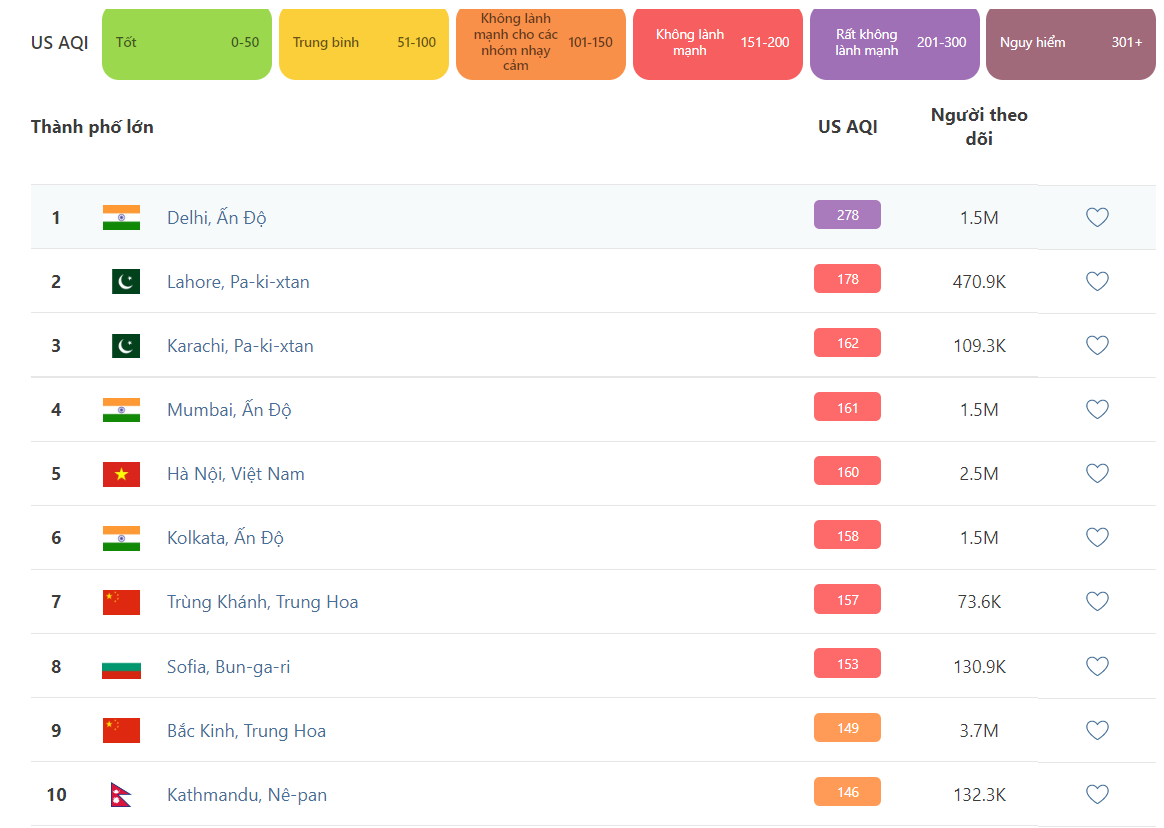This screenshot has height=828, width=1164.
Task: Click the China flag next to Bắc Kinh
Action: [x=121, y=731]
